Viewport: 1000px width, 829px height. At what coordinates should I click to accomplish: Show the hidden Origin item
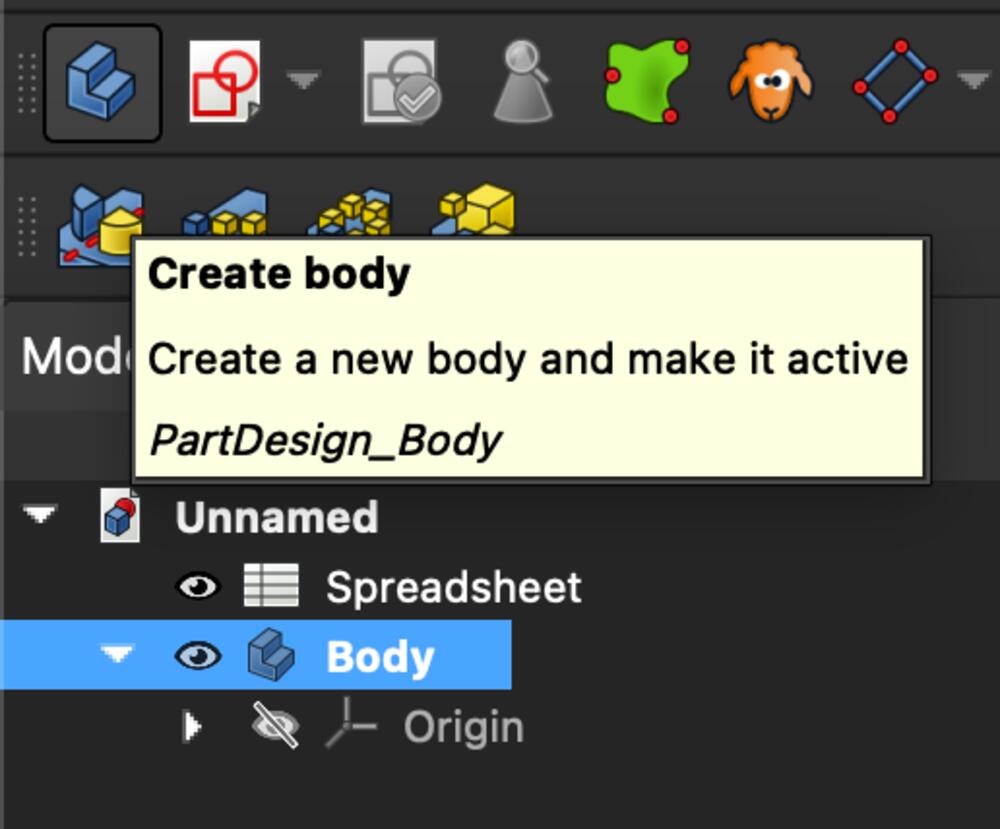[275, 725]
